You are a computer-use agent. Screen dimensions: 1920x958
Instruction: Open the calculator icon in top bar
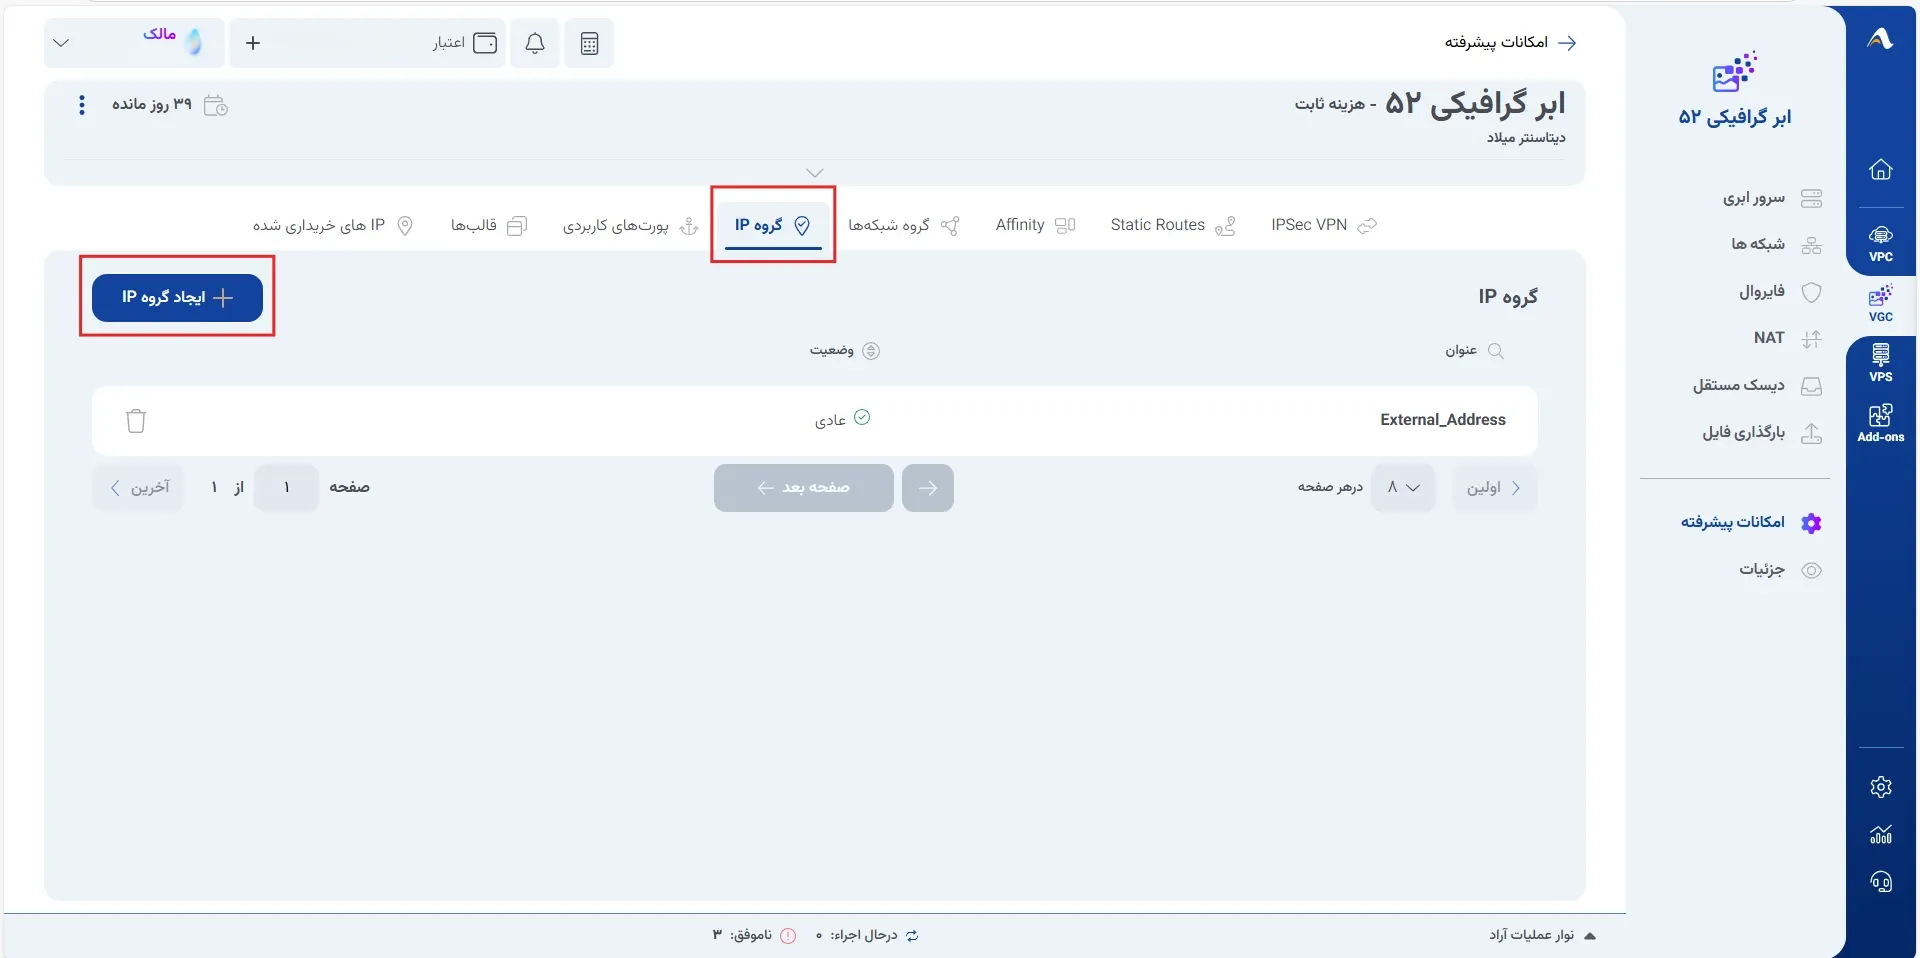pyautogui.click(x=589, y=43)
